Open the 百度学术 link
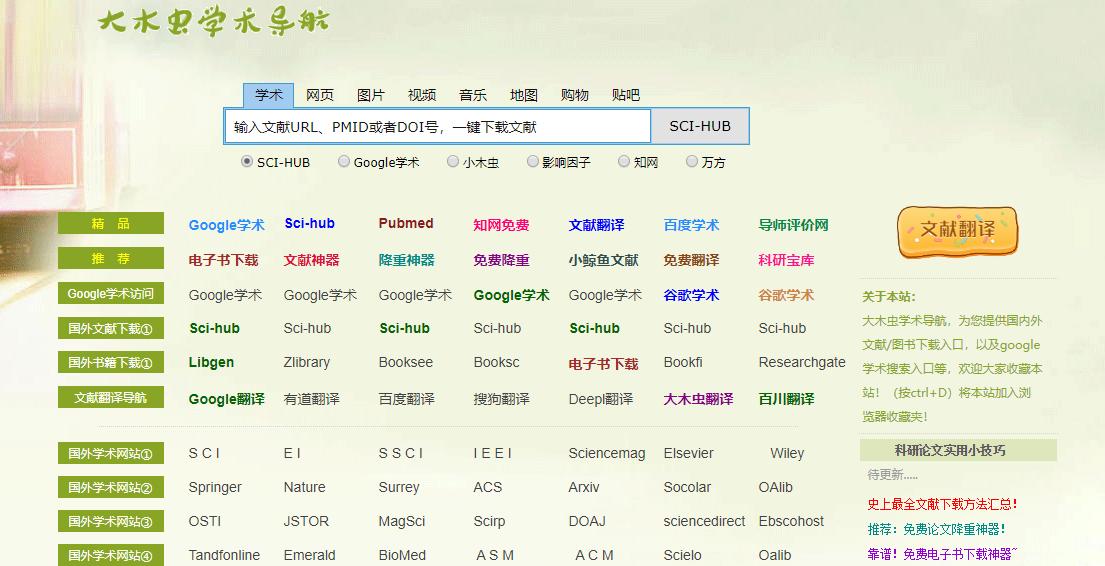The image size is (1105, 566). coord(691,225)
